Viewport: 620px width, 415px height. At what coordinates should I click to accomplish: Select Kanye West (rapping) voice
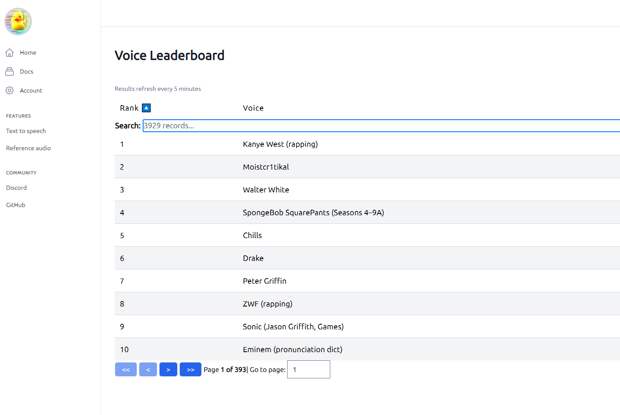click(367, 144)
